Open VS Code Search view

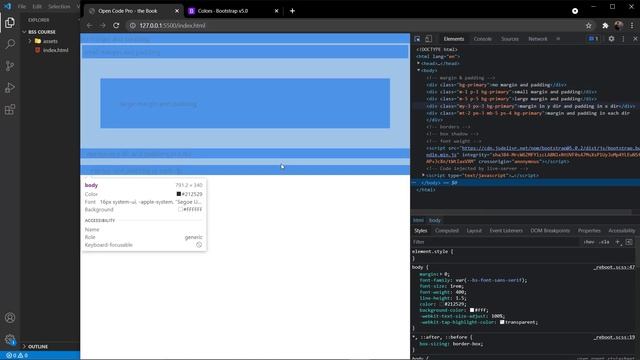[10, 44]
